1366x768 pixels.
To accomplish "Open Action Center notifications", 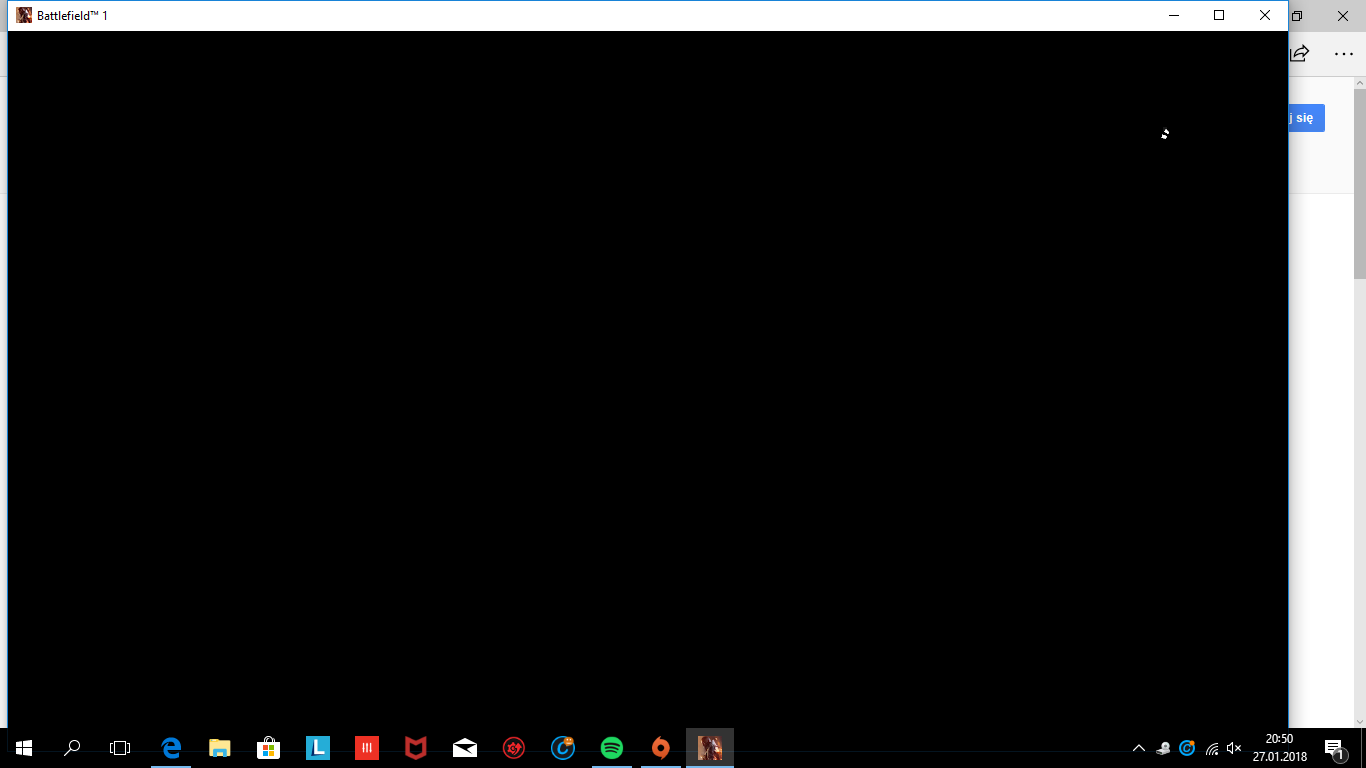I will click(x=1334, y=748).
